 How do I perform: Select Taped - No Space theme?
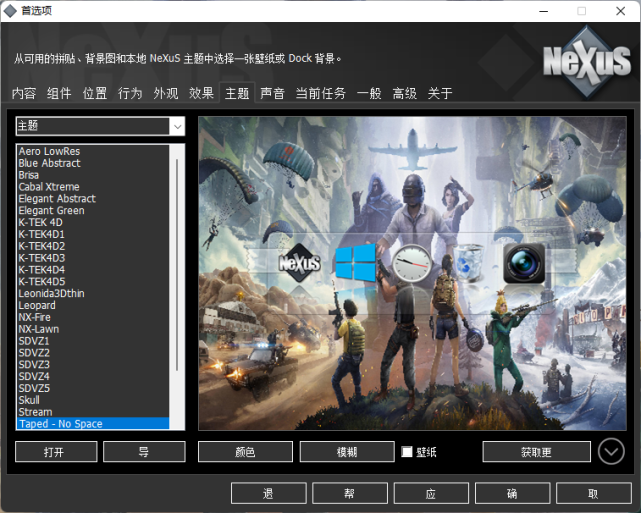[92, 423]
